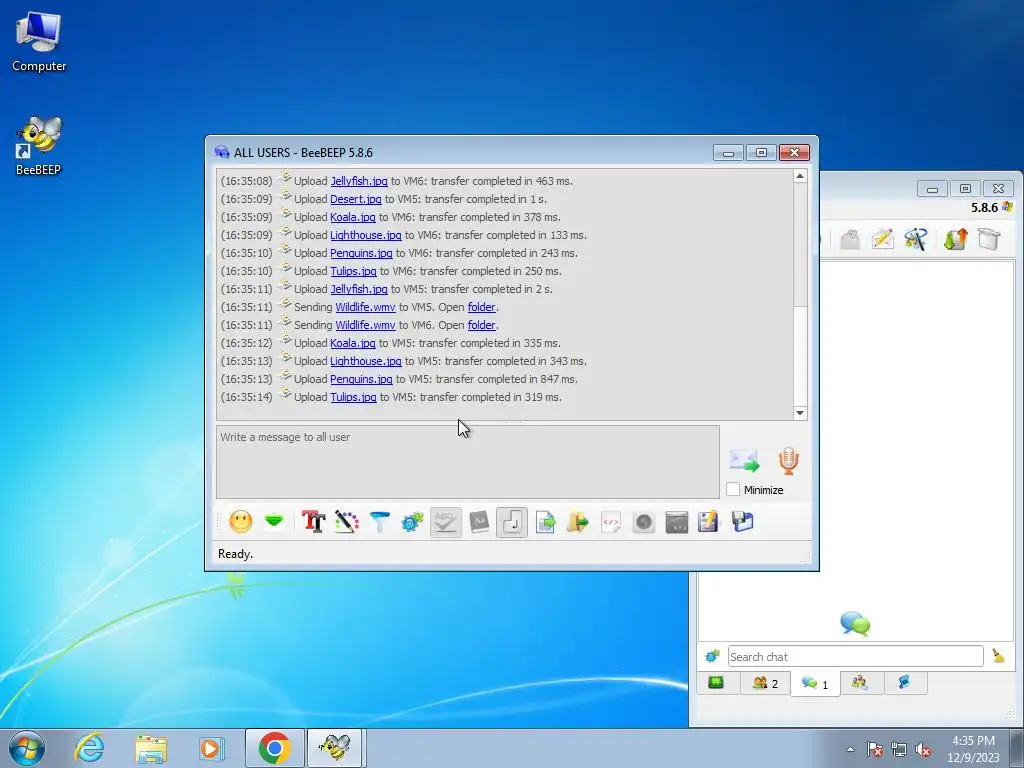Click the Windows flag icon beside 5.8.6
This screenshot has width=1024, height=768.
coord(1007,207)
